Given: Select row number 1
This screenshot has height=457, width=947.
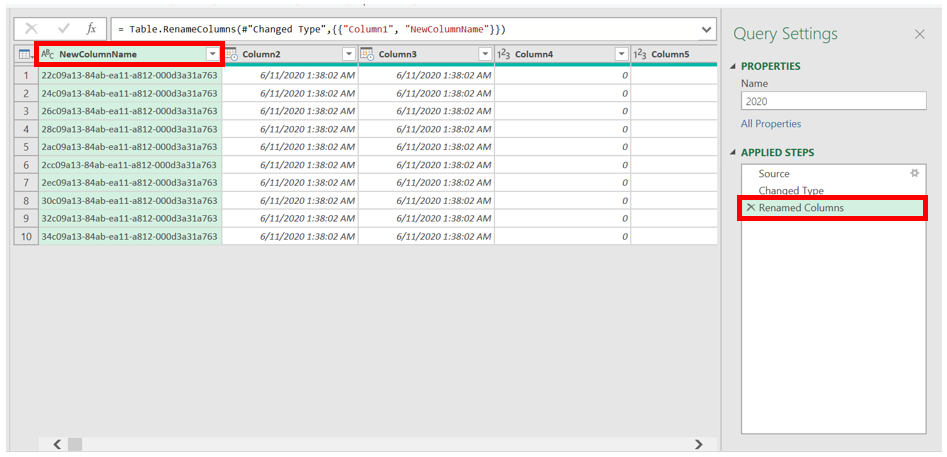Looking at the screenshot, I should click(x=26, y=75).
